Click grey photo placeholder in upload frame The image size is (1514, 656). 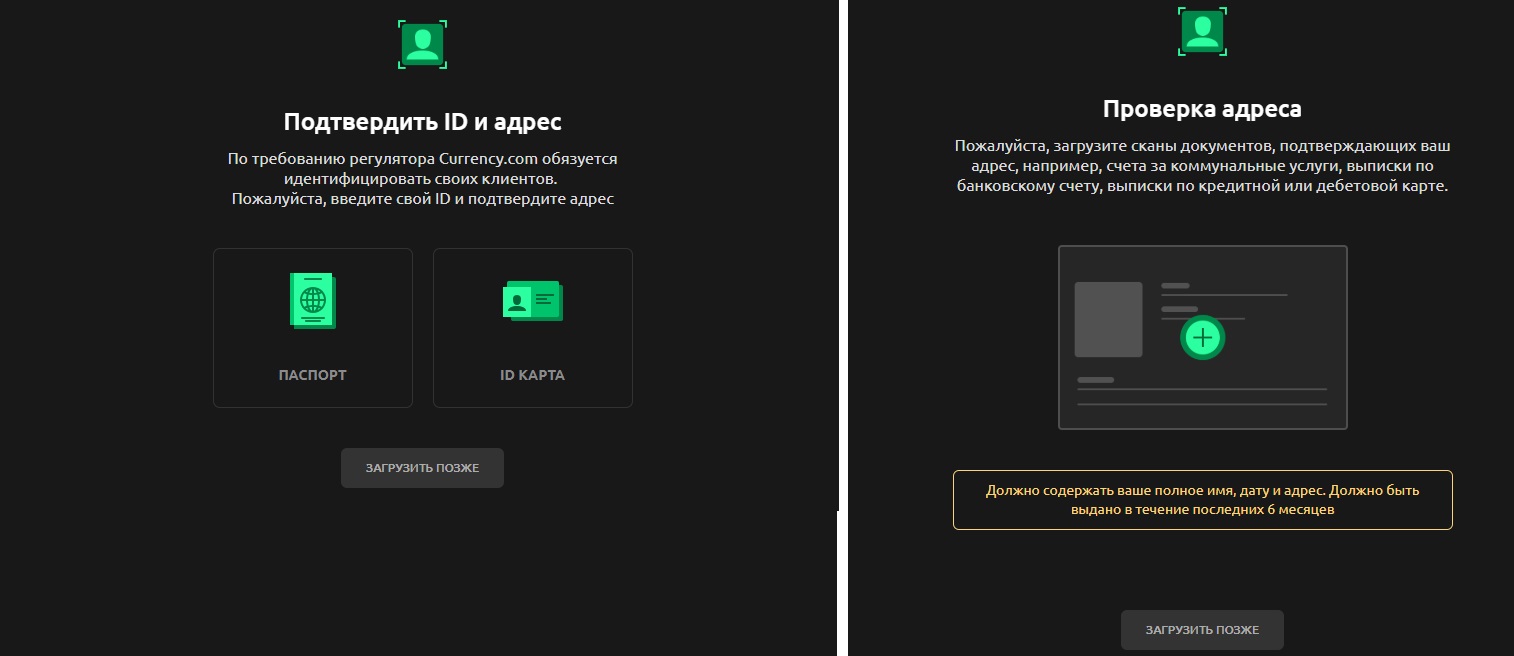coord(1108,319)
